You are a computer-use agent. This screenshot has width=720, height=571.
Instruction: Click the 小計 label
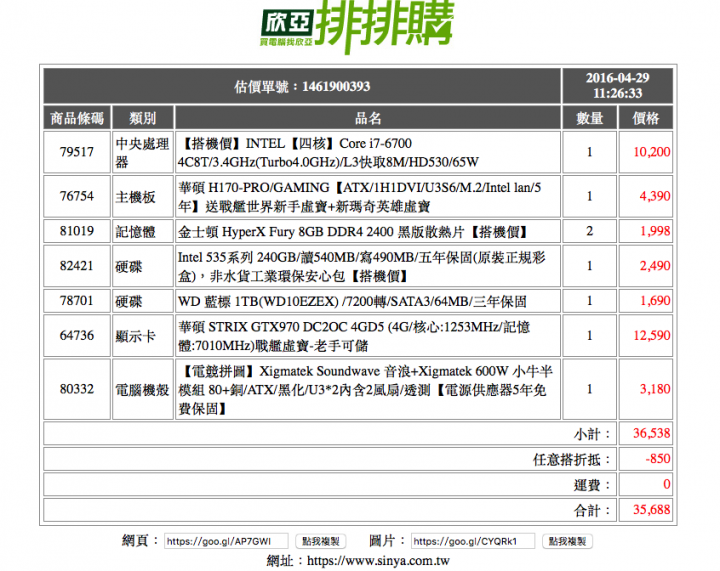click(592, 434)
